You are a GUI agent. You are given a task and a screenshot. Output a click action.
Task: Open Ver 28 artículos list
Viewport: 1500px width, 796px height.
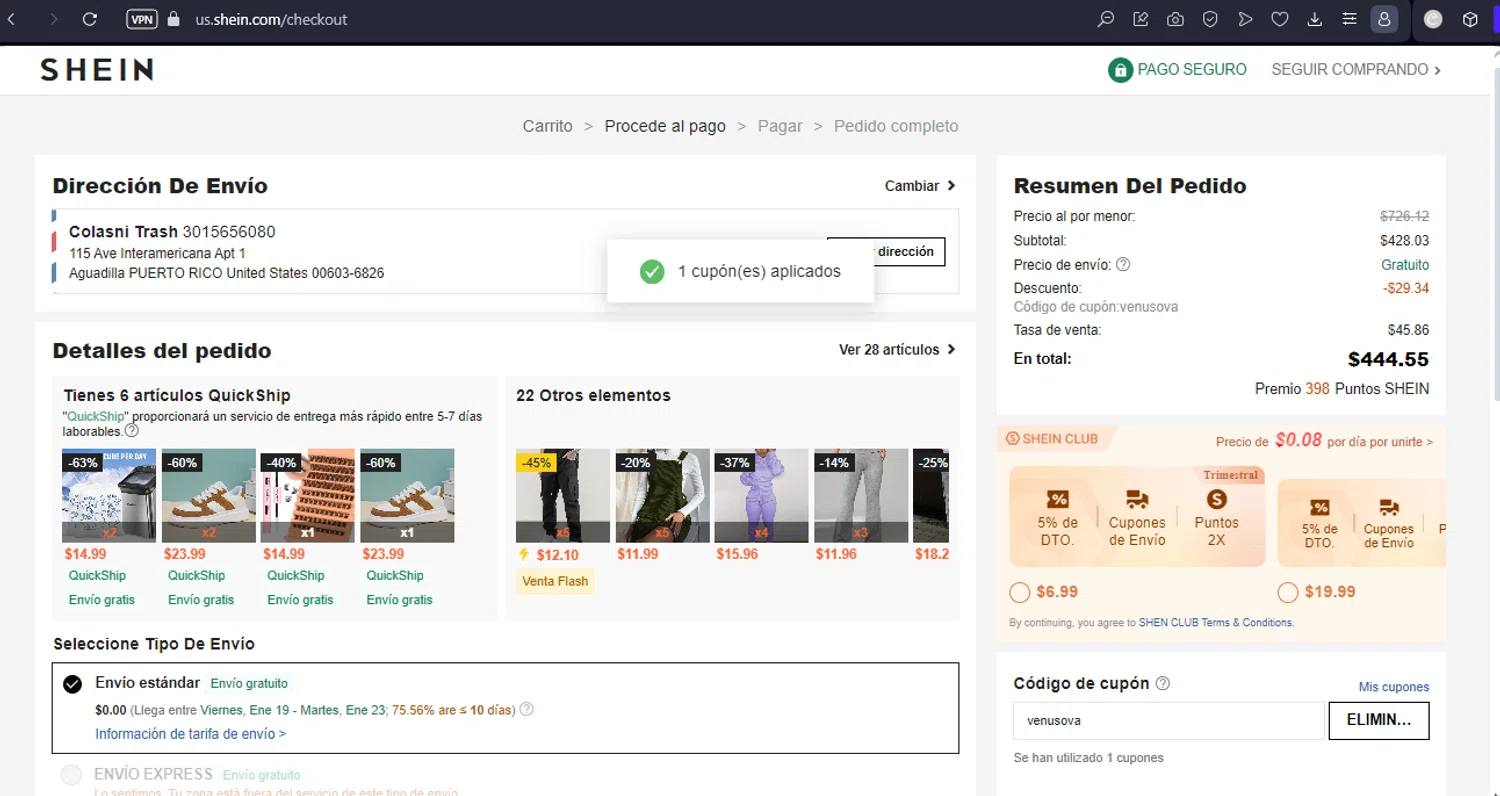pos(897,350)
